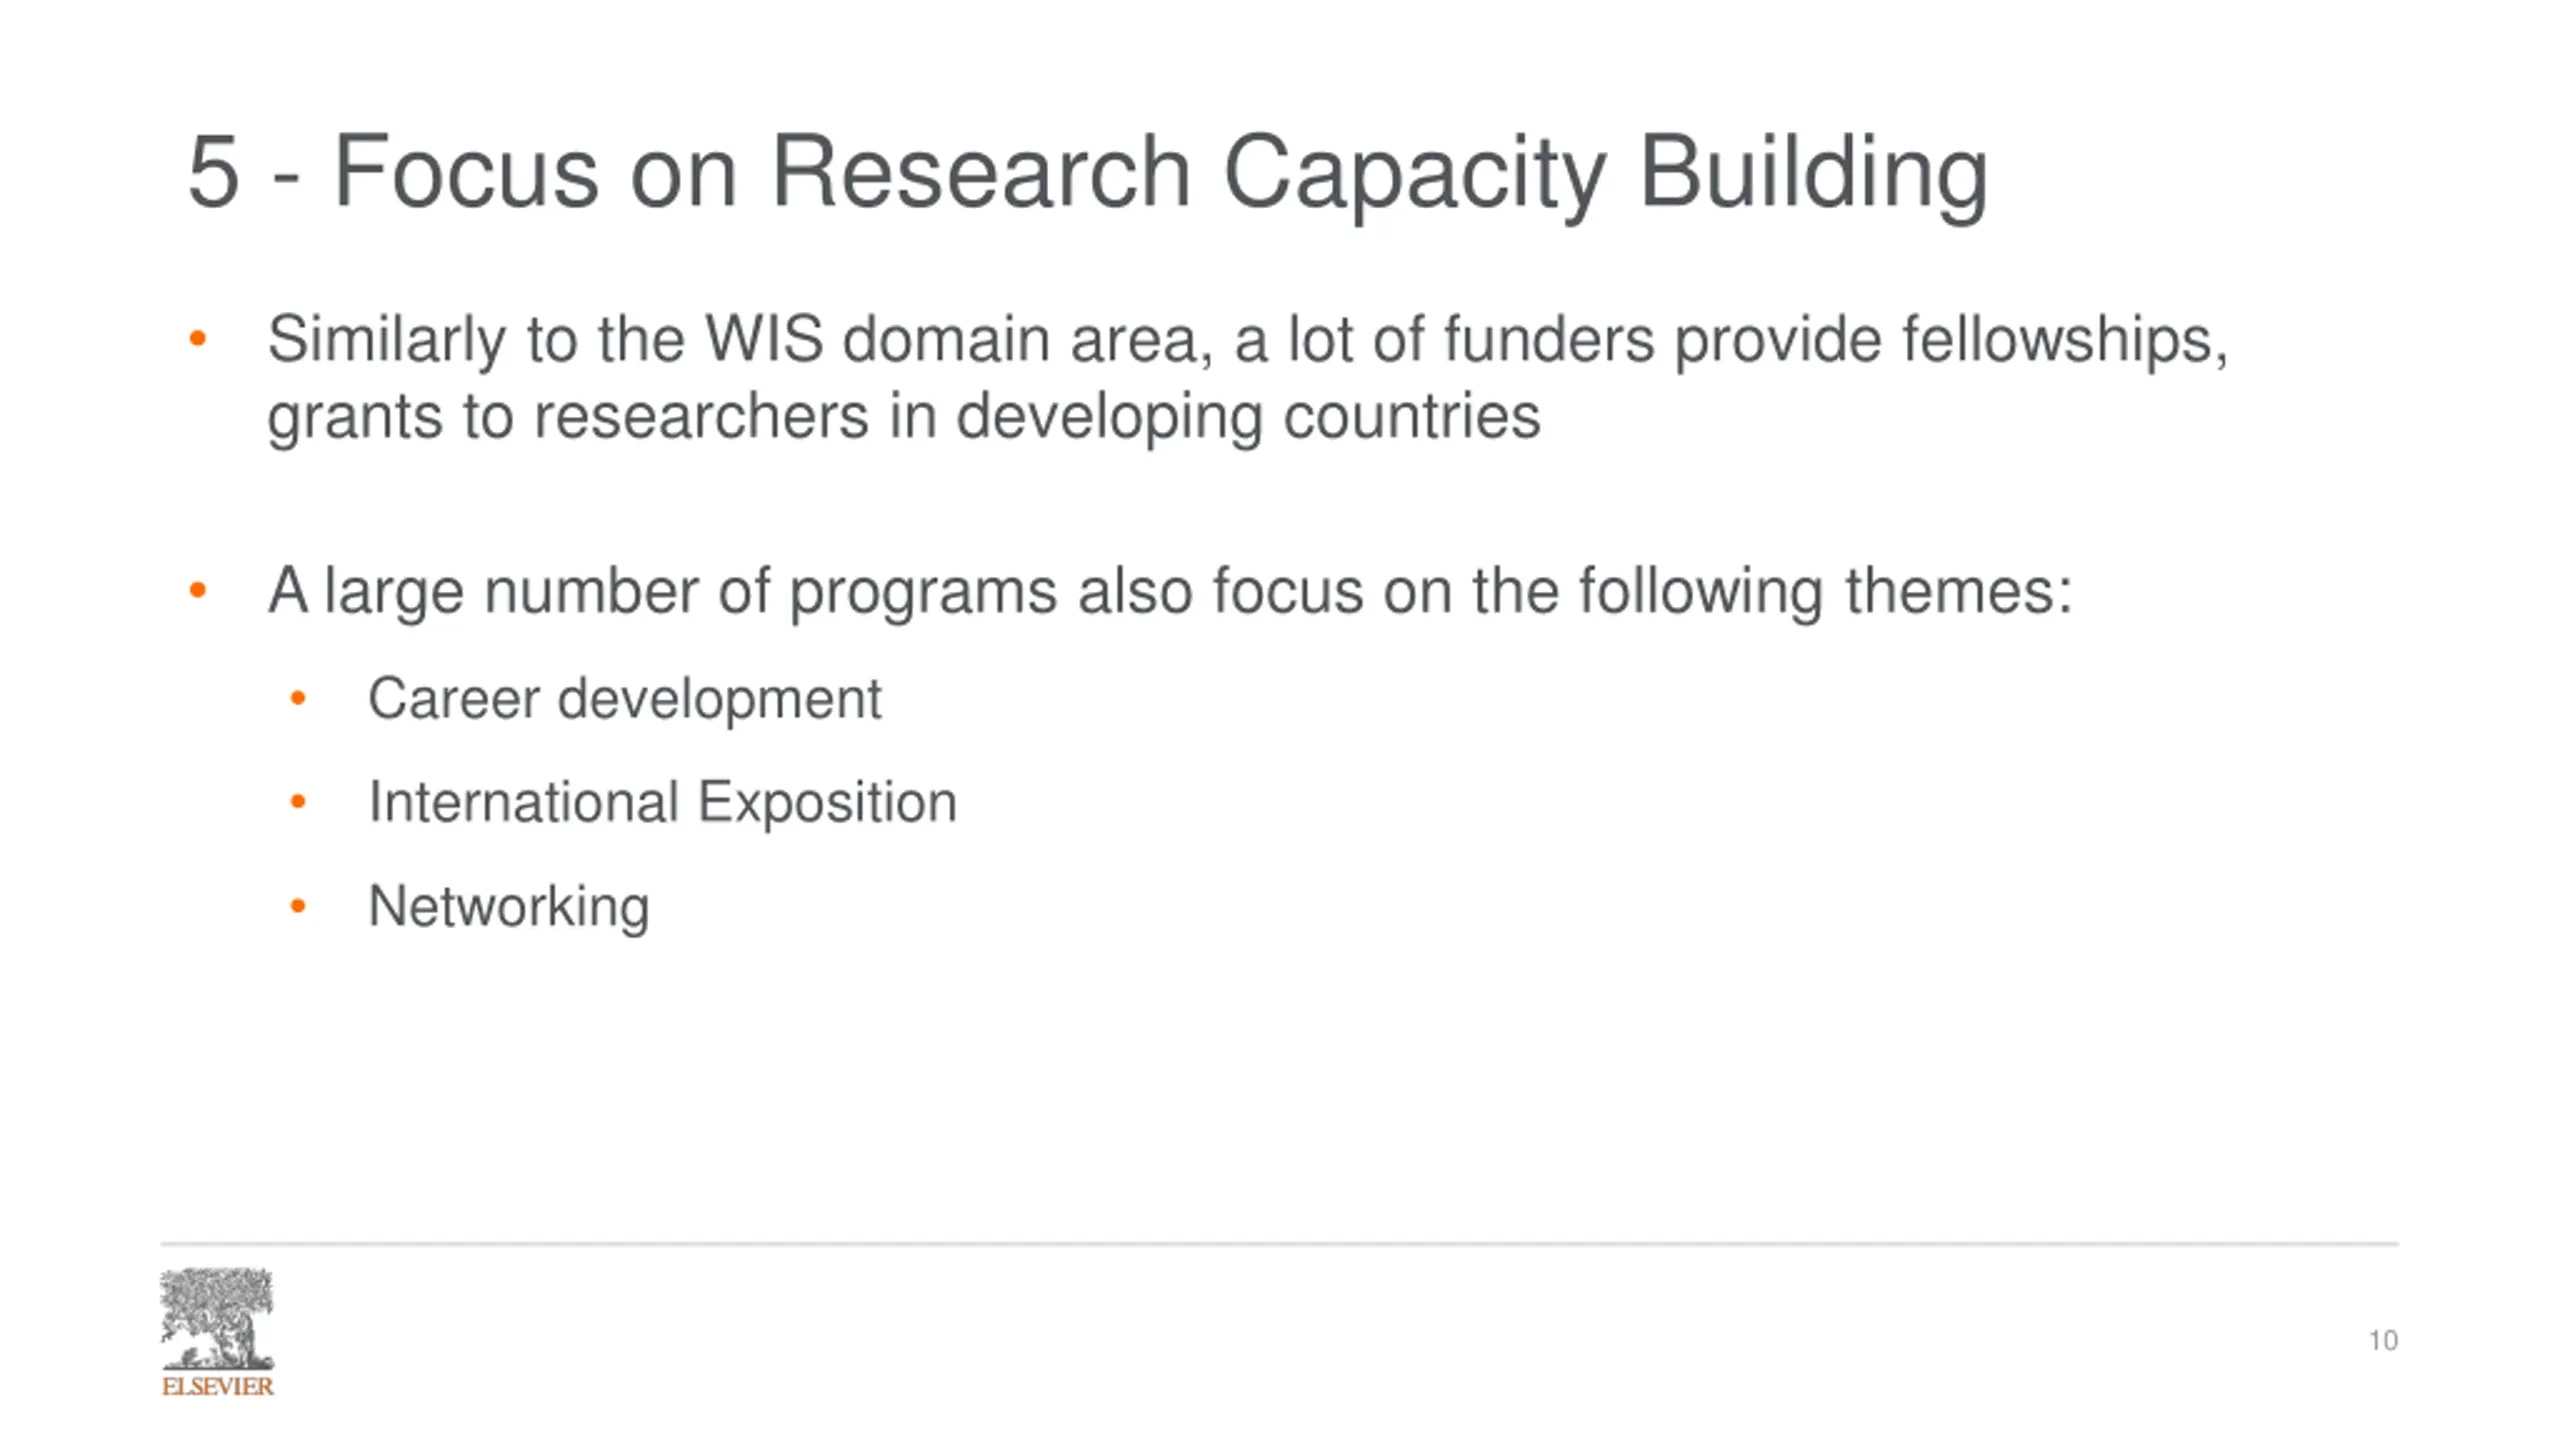The height and width of the screenshot is (1440, 2560).
Task: Click the orange bullet before 'A large number'
Action: 198,590
